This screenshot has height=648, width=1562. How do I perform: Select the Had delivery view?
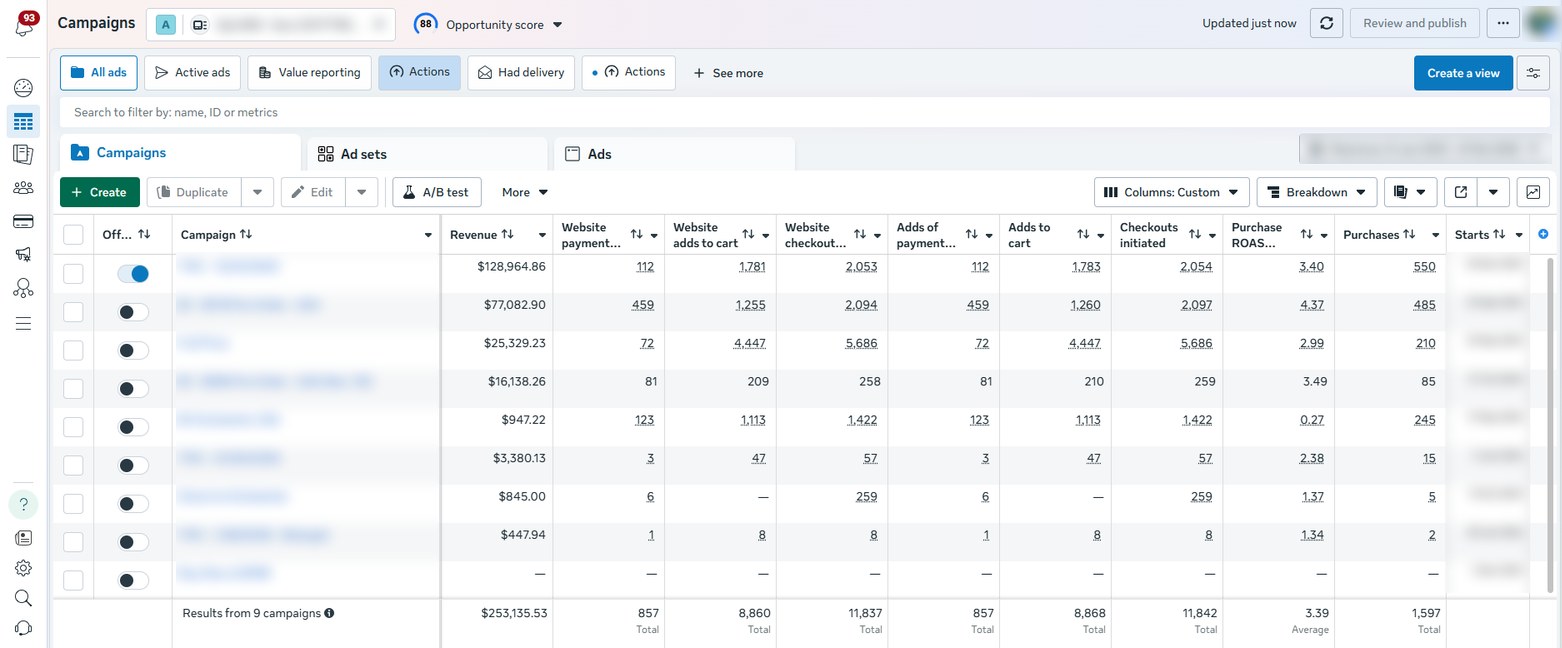click(x=521, y=73)
